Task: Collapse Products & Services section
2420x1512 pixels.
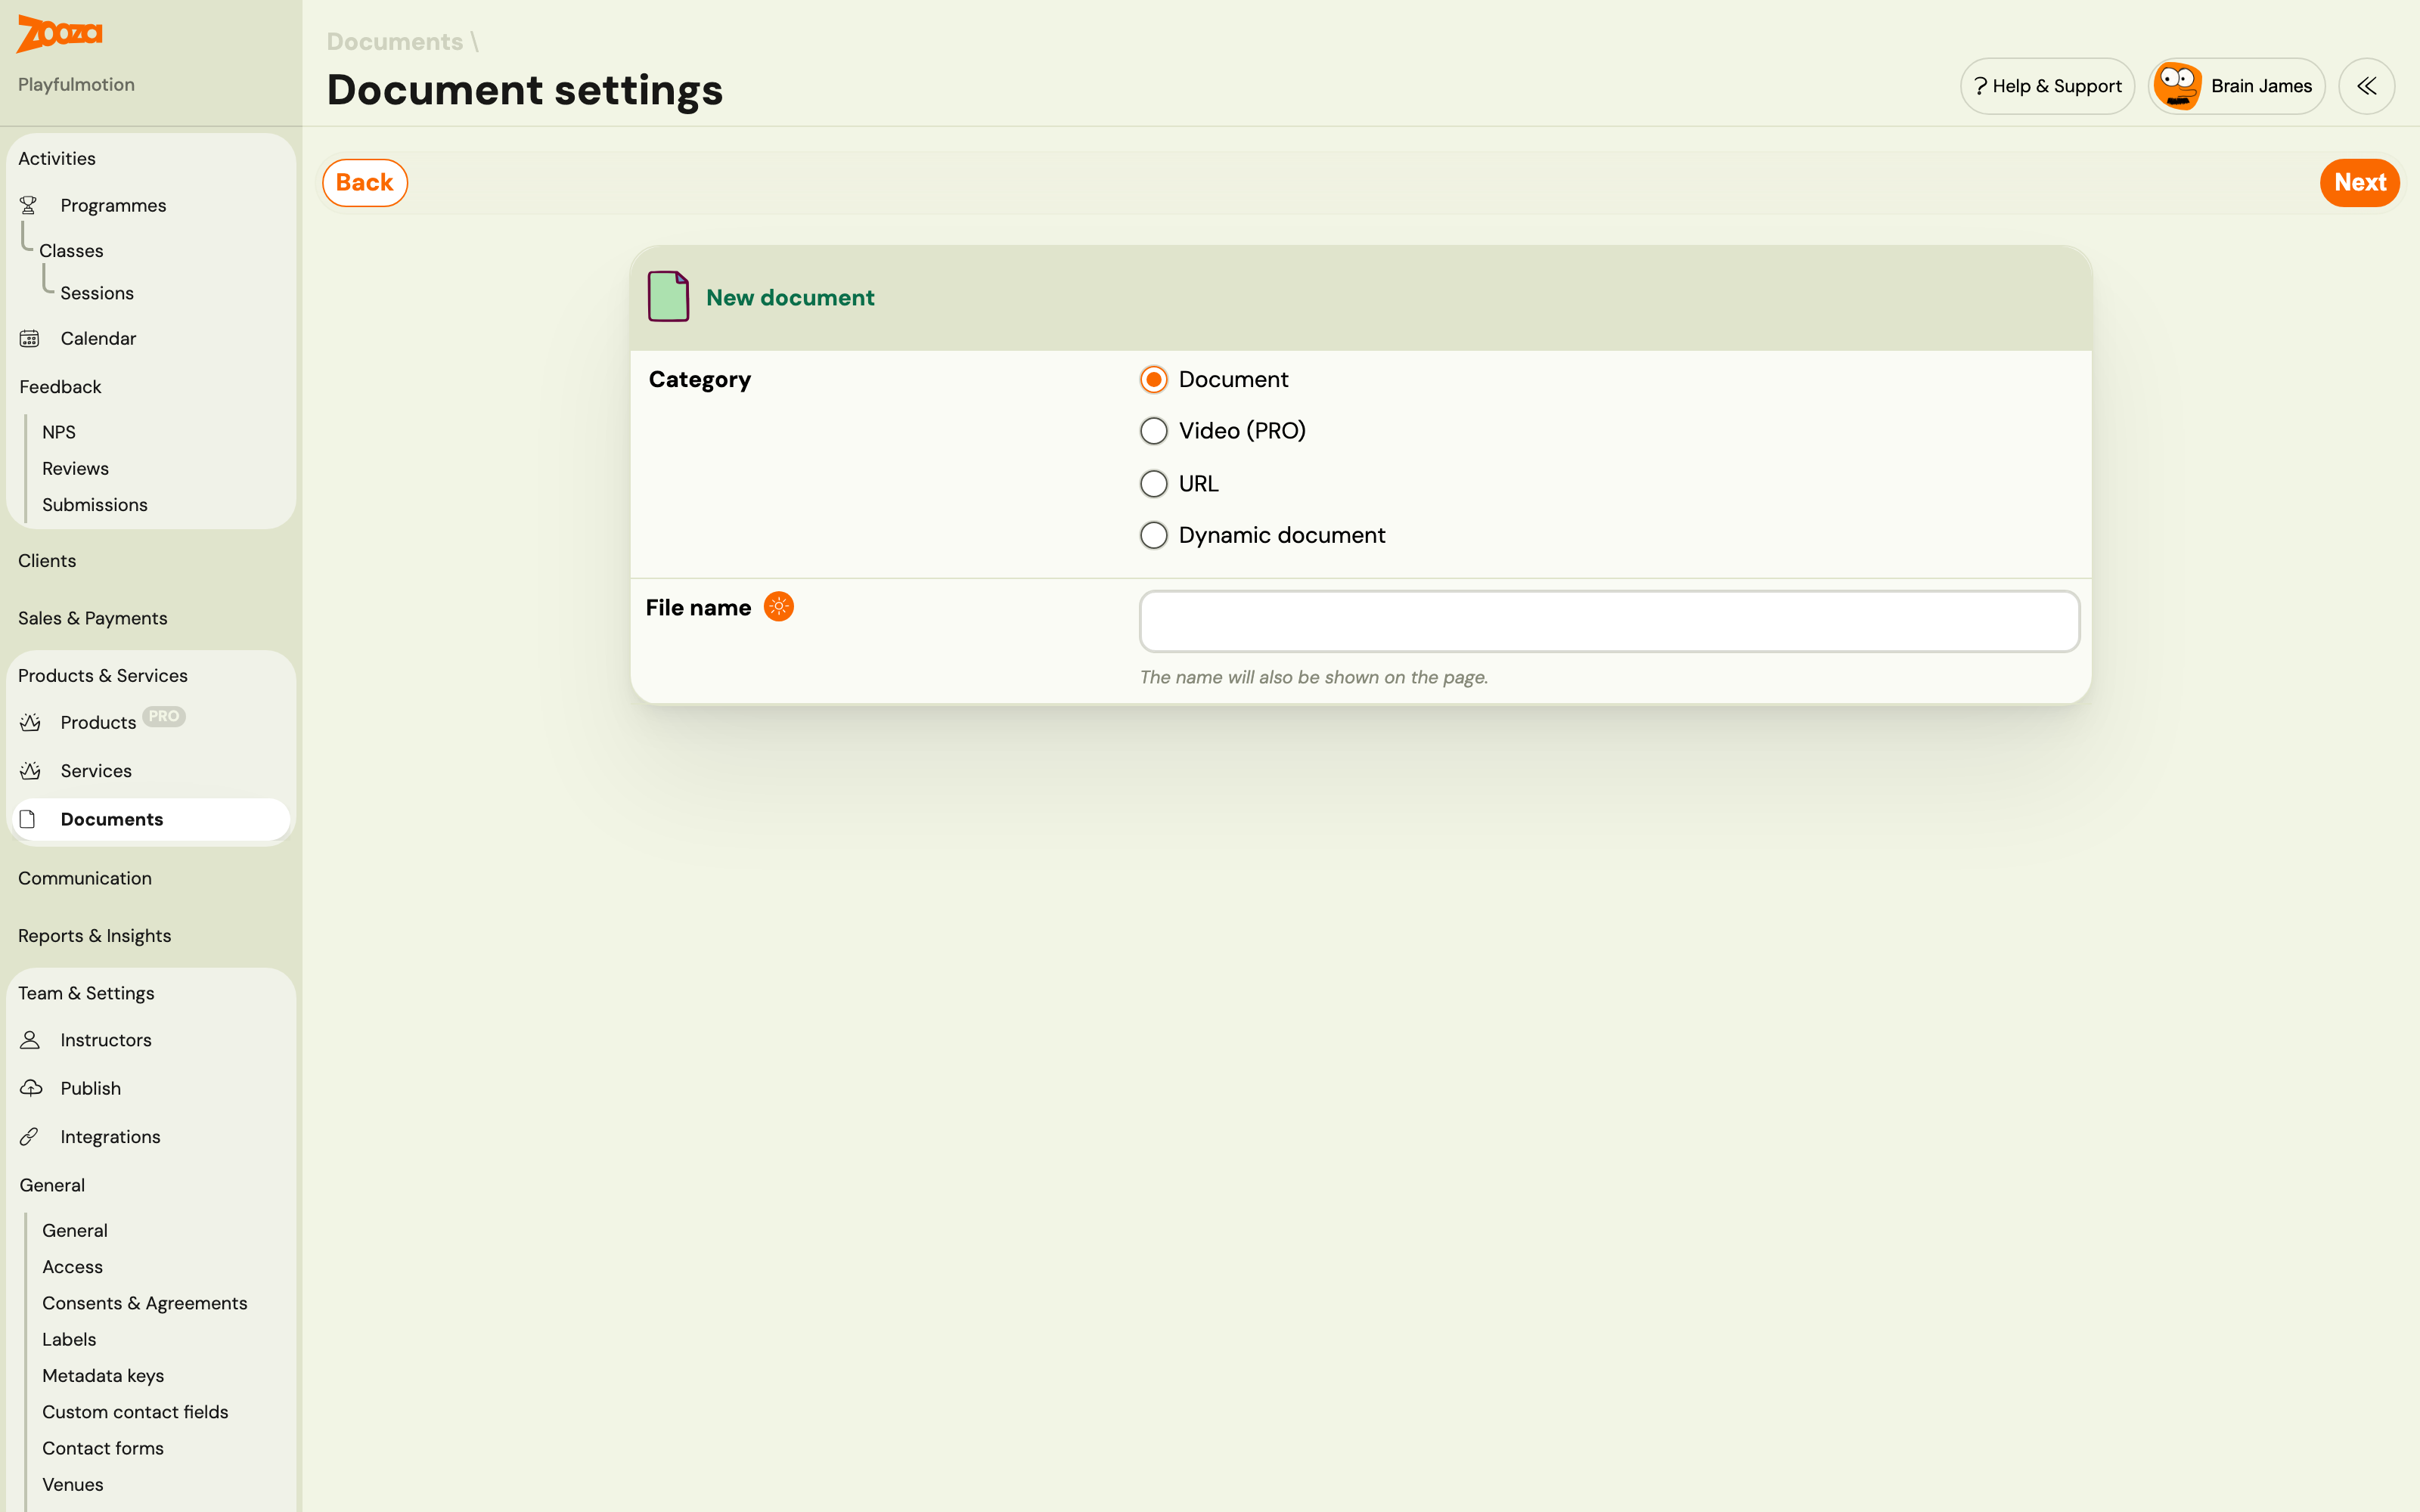Action: click(103, 675)
